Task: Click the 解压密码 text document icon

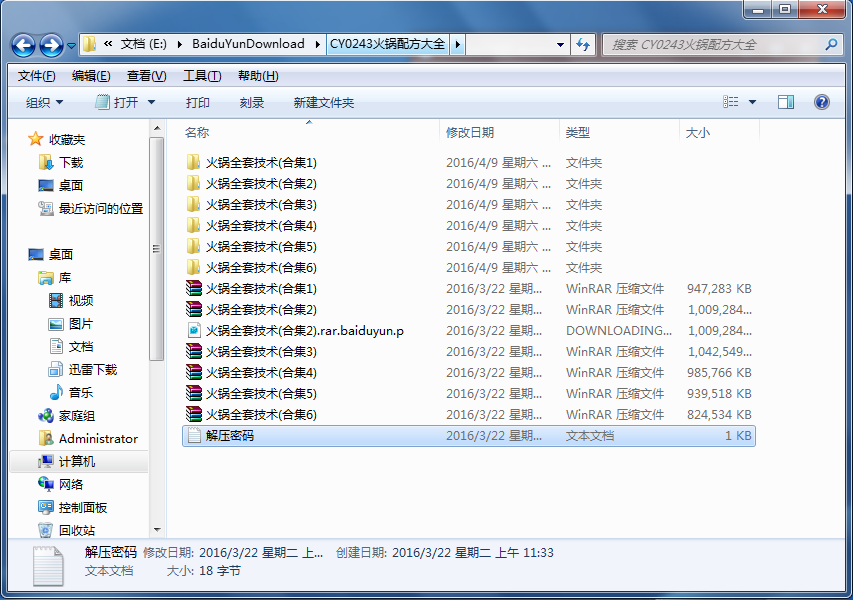Action: (194, 435)
